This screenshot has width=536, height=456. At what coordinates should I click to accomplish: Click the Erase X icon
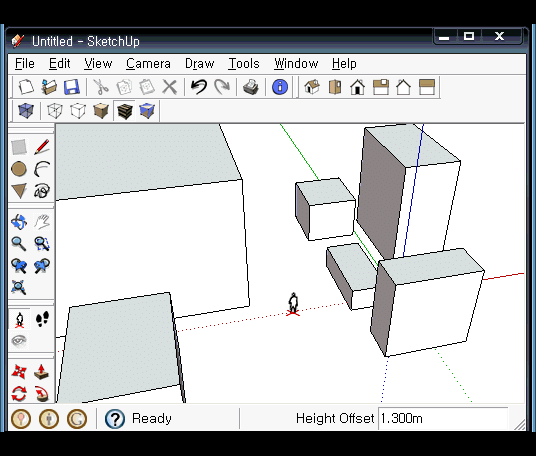pos(170,87)
